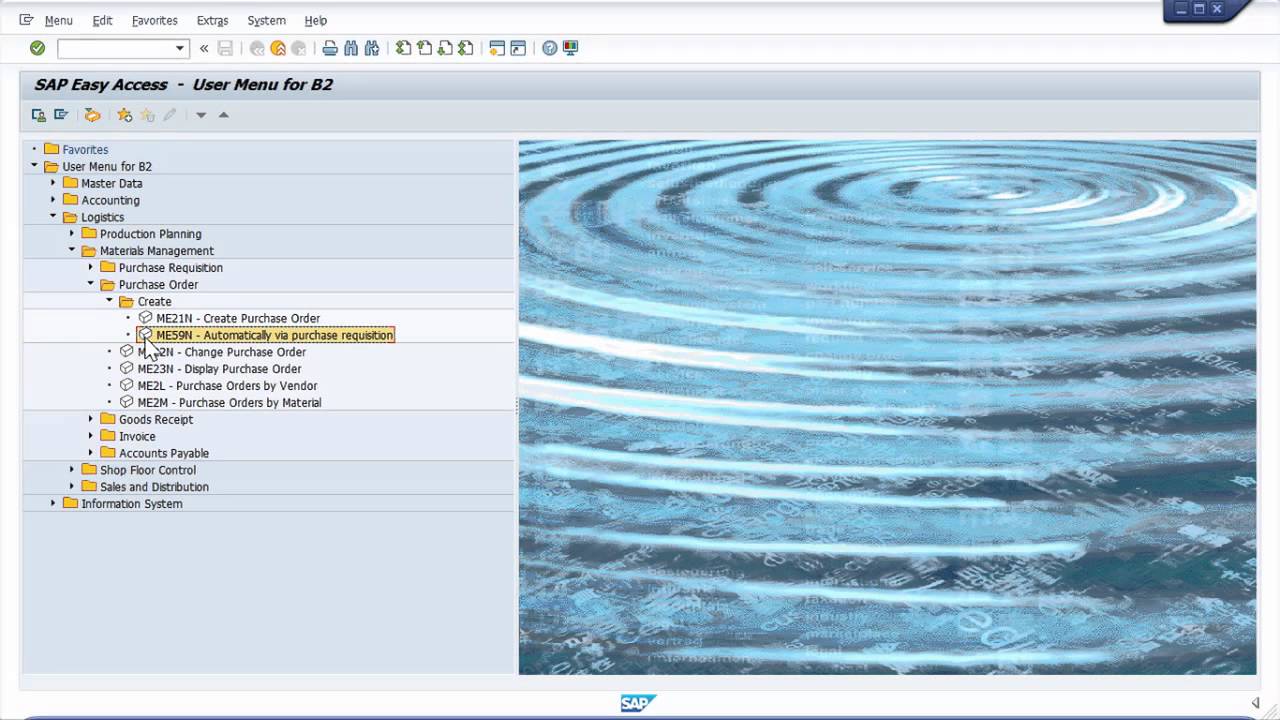This screenshot has height=720, width=1280.
Task: Click the Next Page icon
Action: (x=445, y=48)
